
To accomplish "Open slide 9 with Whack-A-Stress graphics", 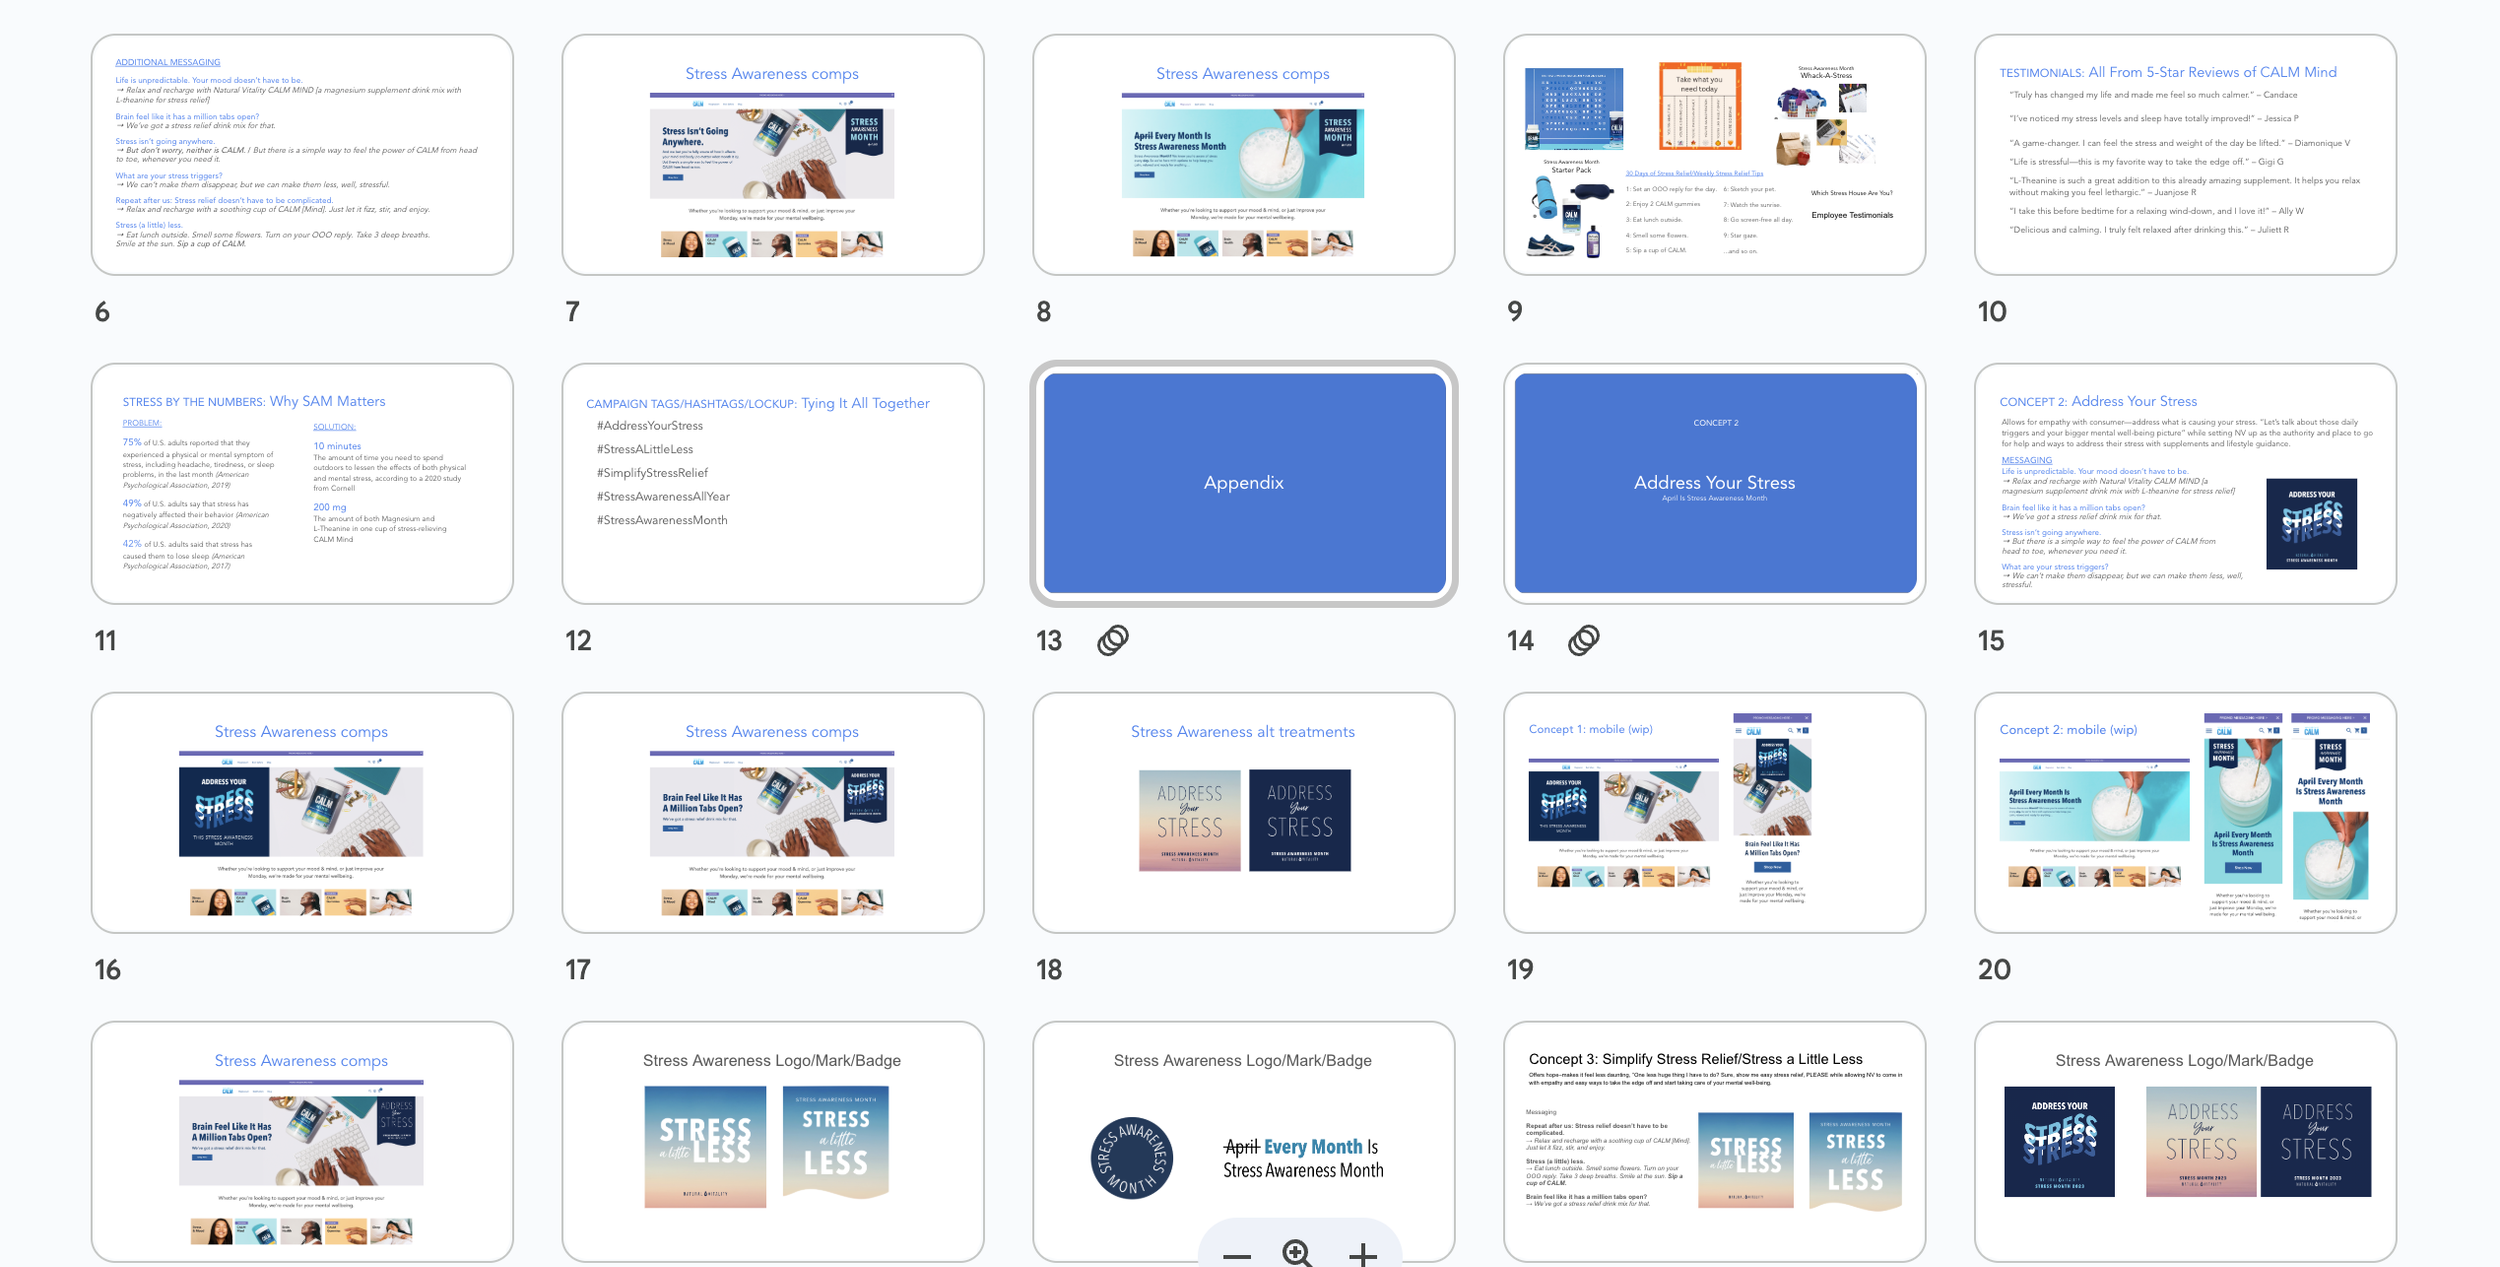I will point(1714,155).
